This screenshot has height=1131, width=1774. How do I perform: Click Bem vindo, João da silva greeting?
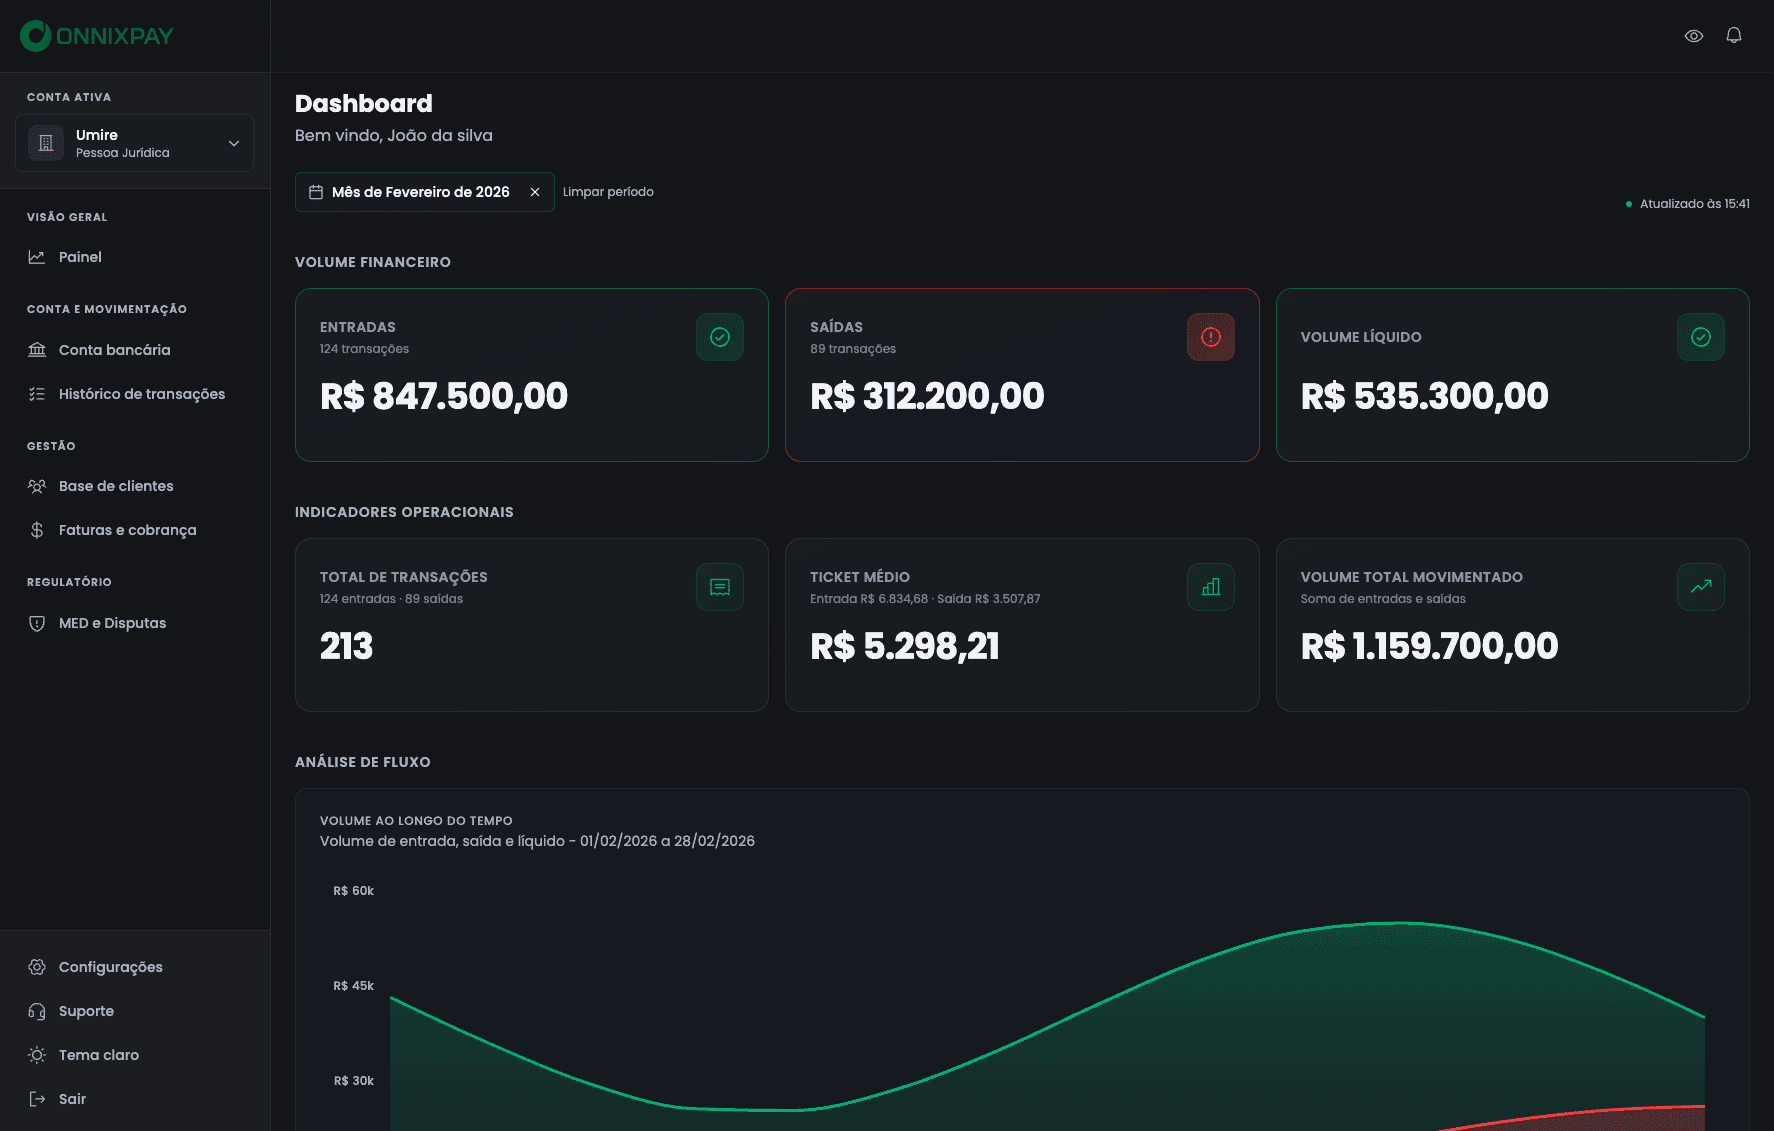(x=394, y=136)
